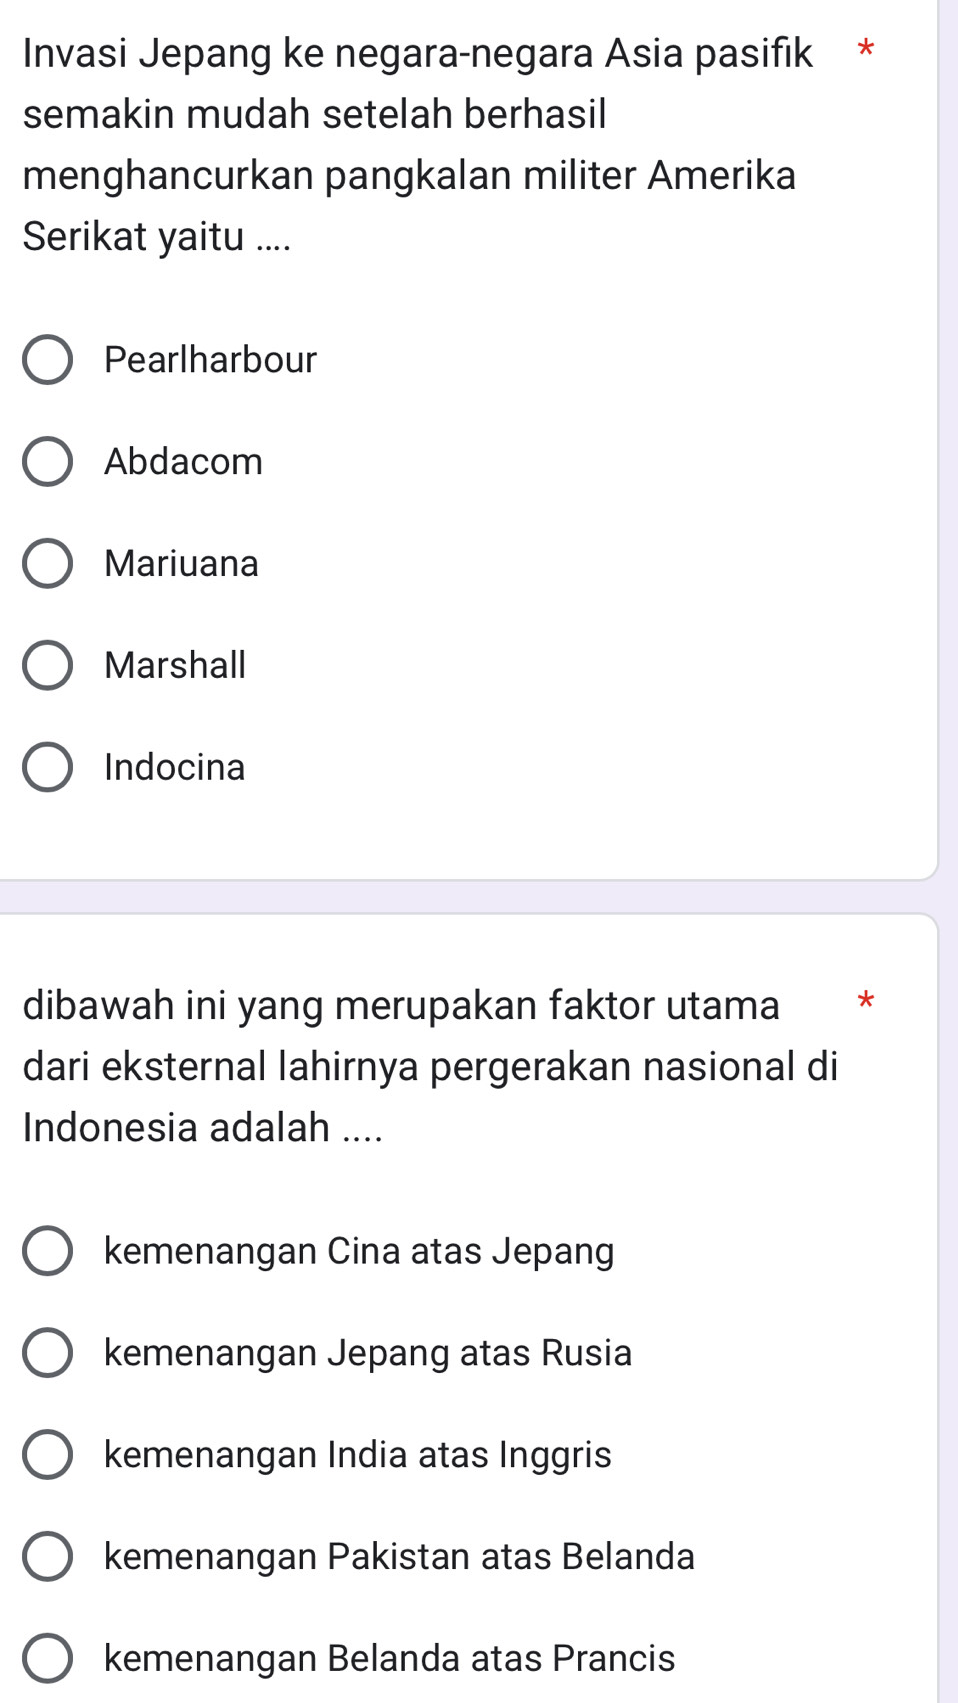This screenshot has width=958, height=1703.
Task: Click the 'kemenangan Pakistan atas Belanda' label text
Action: (x=399, y=1557)
